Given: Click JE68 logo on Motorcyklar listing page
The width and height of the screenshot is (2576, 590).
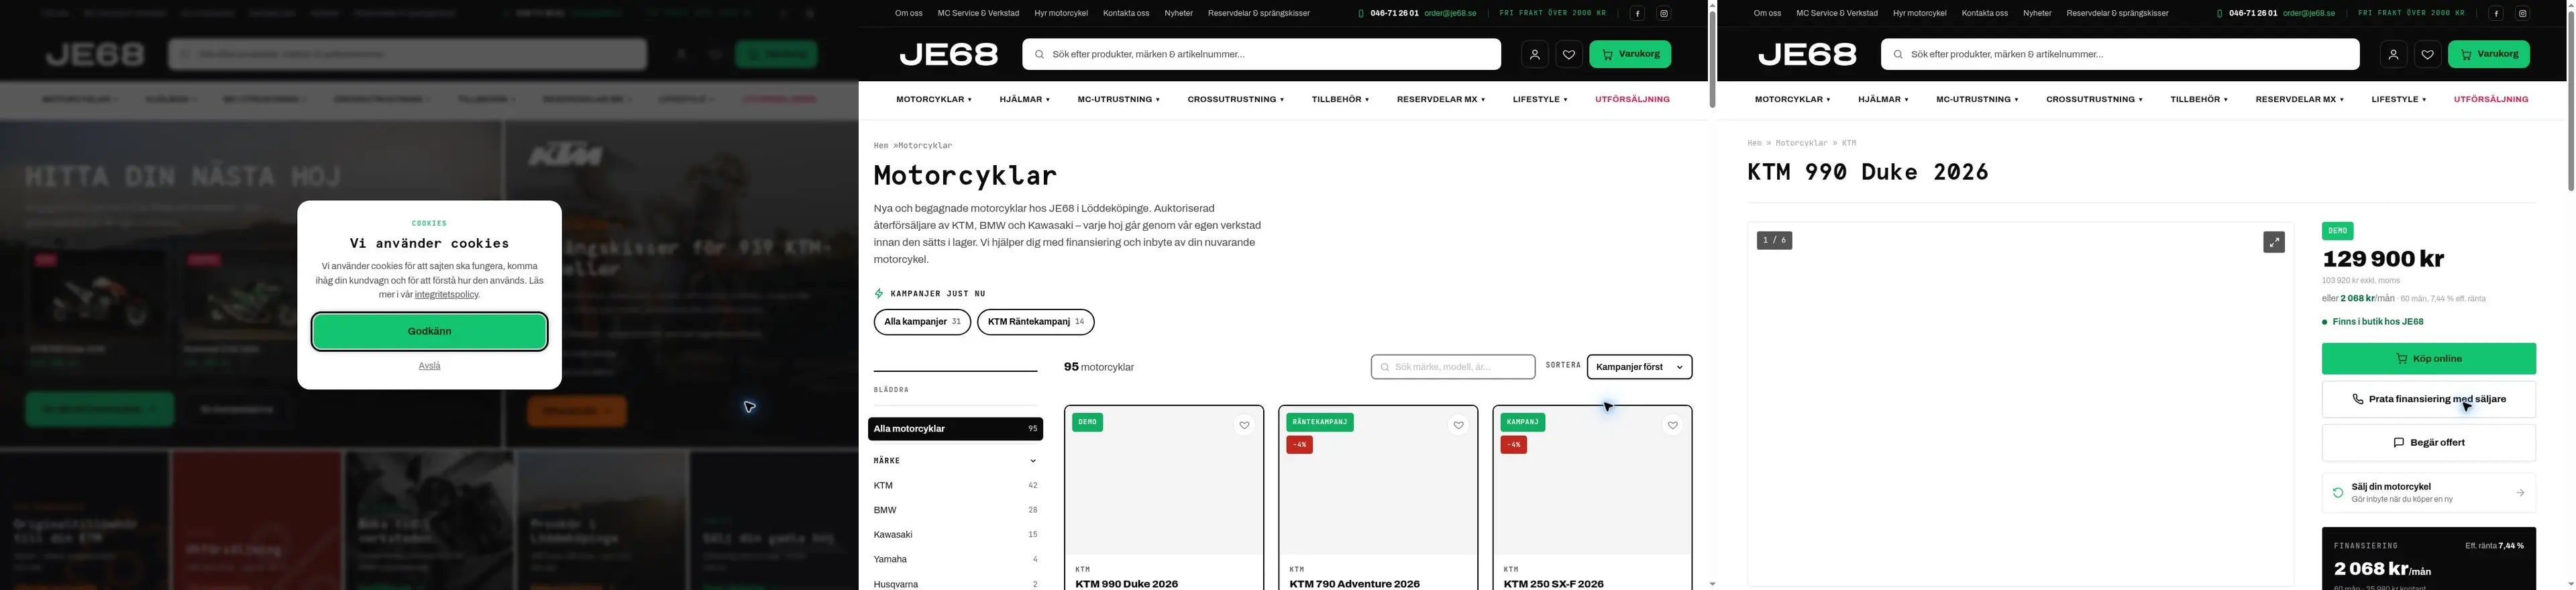Looking at the screenshot, I should (949, 54).
